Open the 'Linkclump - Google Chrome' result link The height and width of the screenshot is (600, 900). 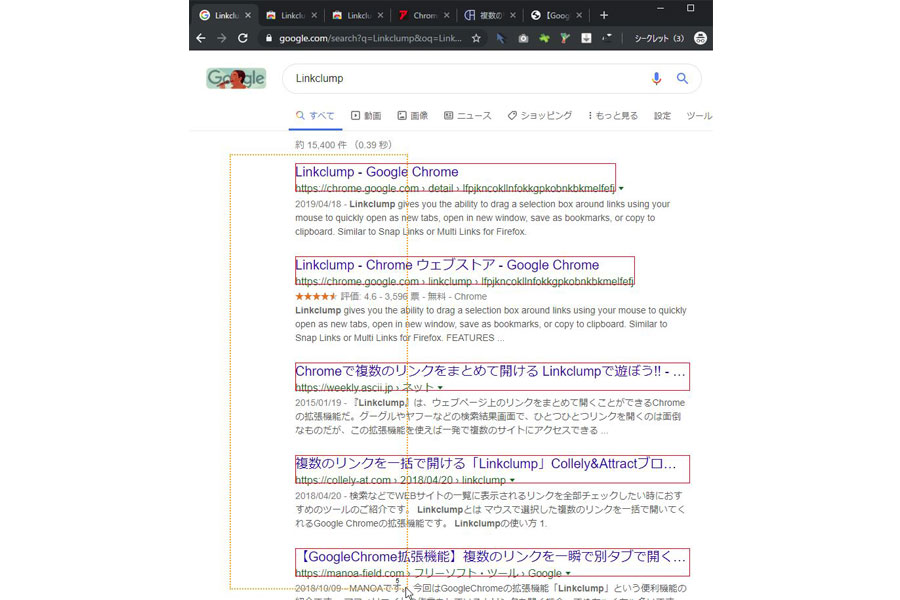pyautogui.click(x=377, y=172)
